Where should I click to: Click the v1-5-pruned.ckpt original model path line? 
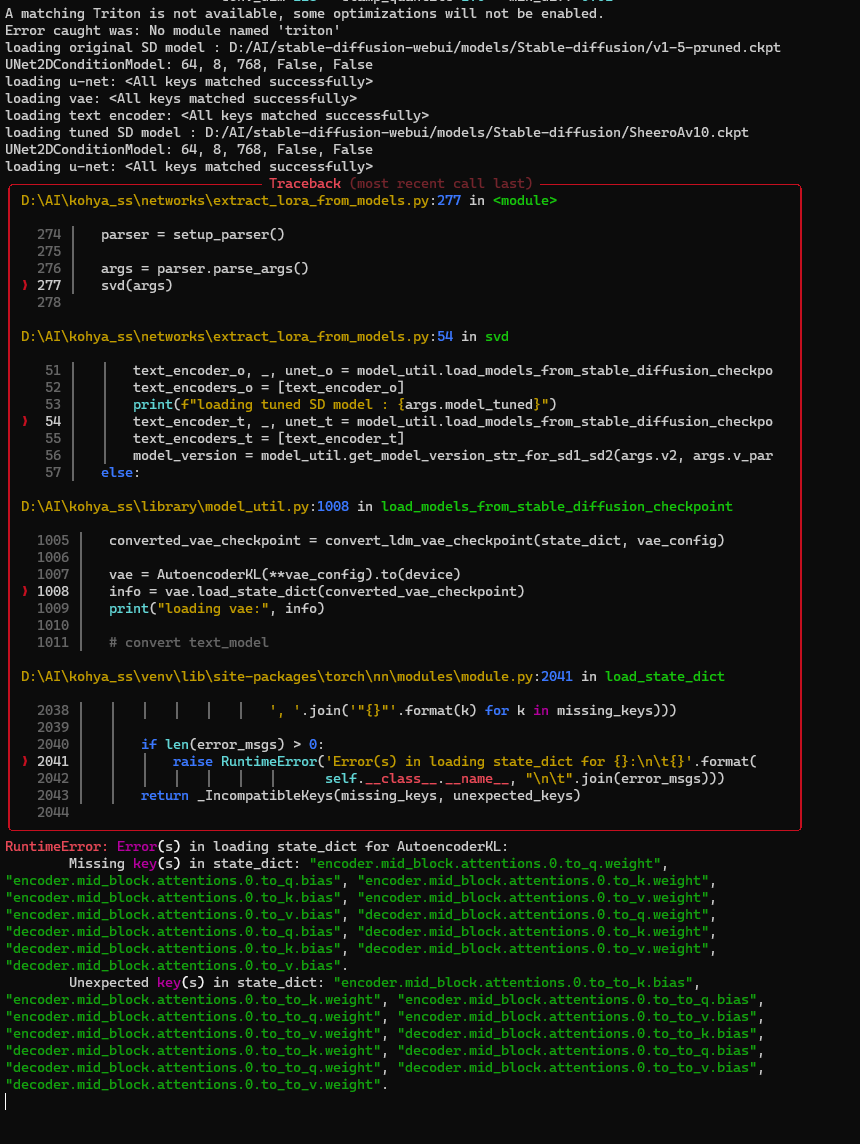400,47
